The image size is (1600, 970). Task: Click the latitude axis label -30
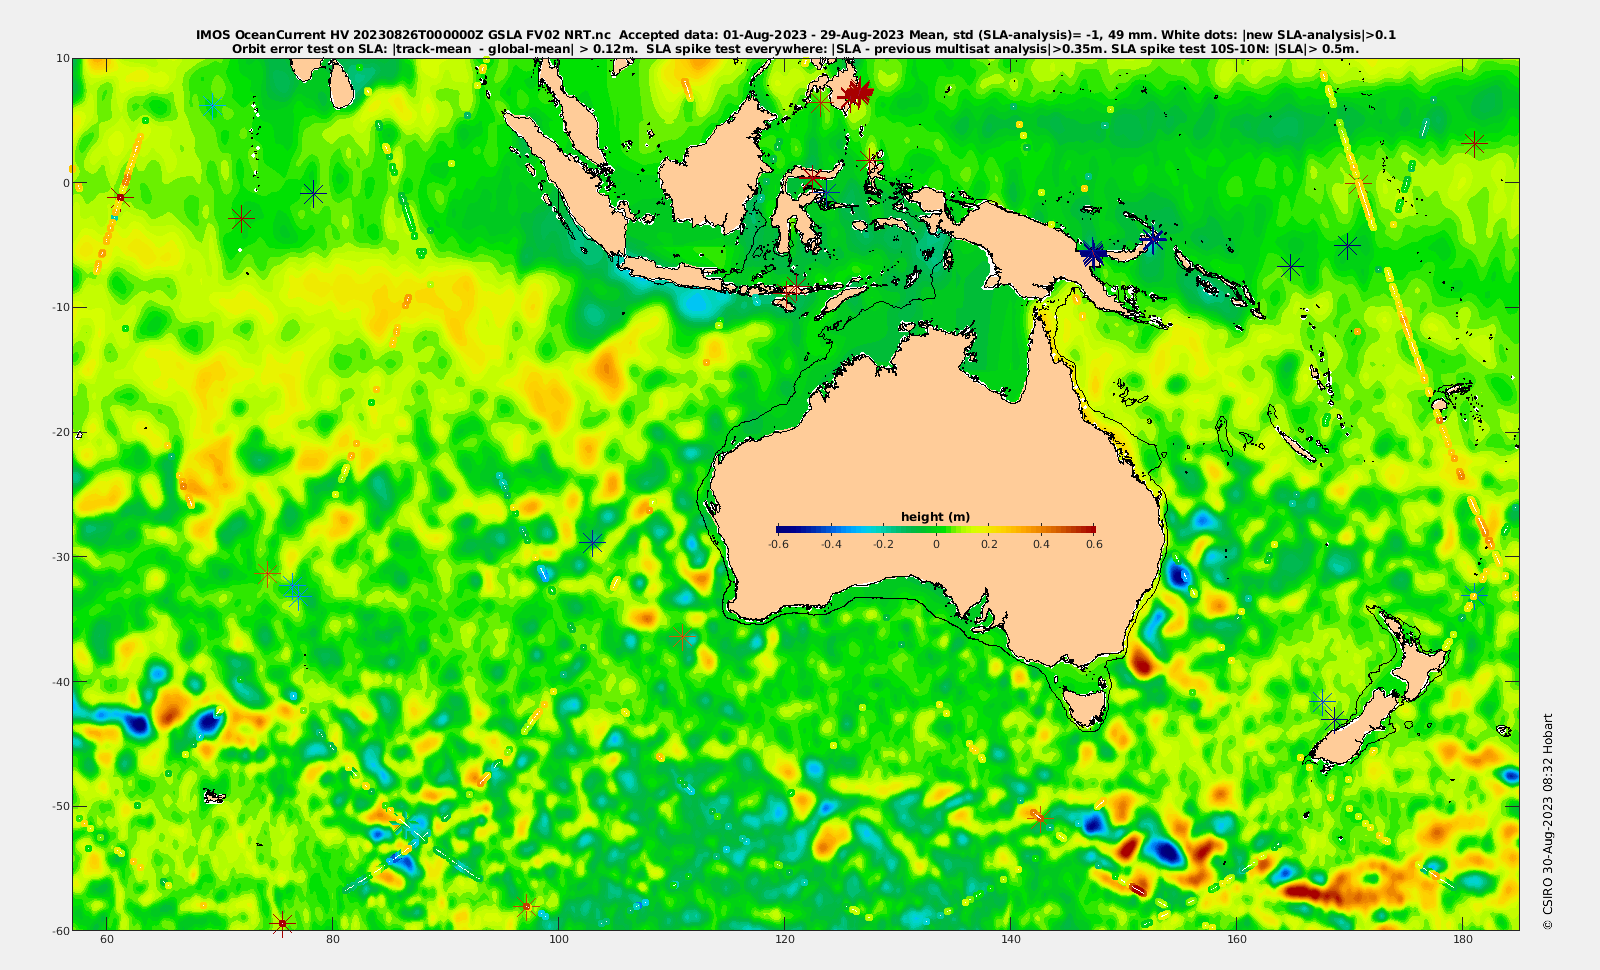tap(59, 557)
